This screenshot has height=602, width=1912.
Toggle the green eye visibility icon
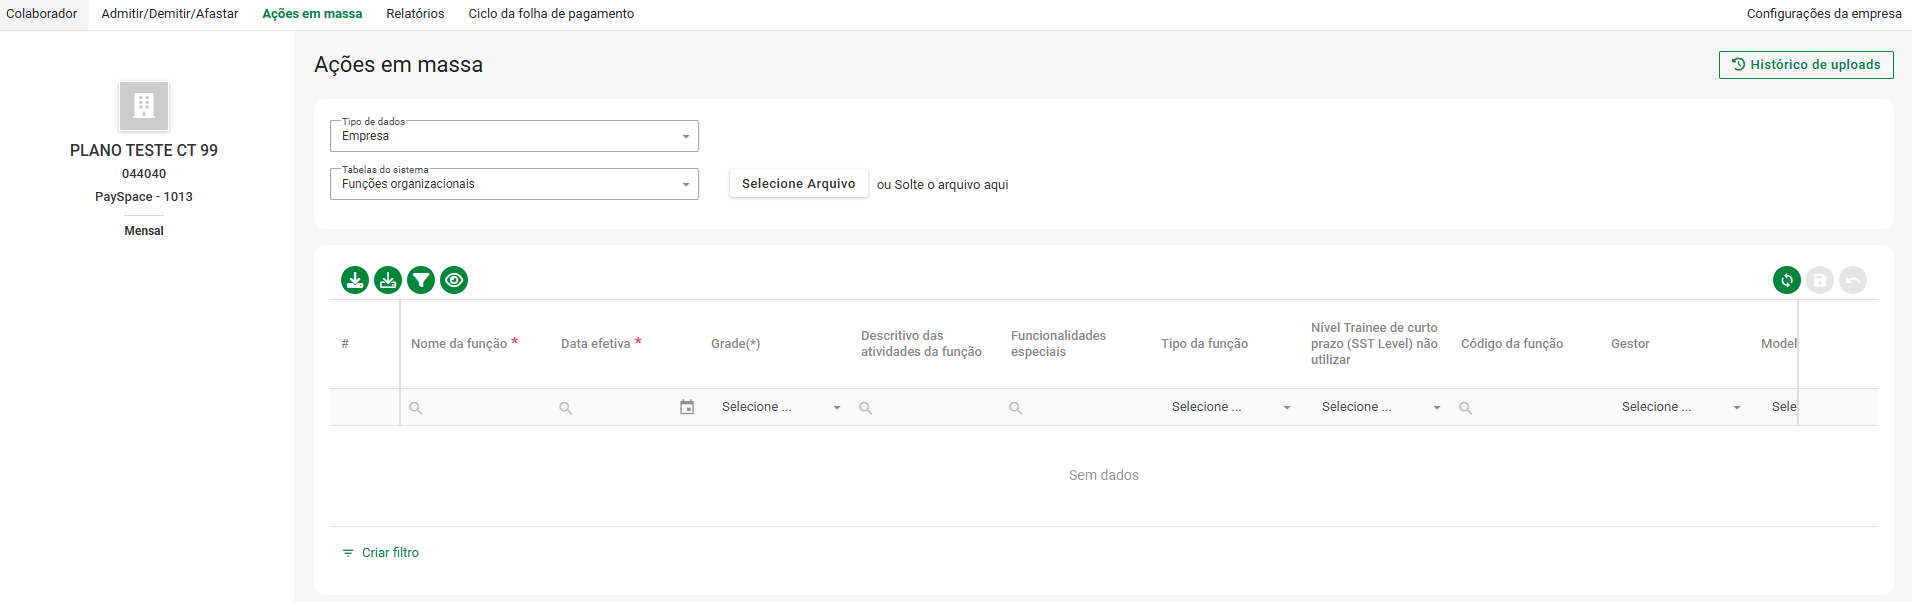click(x=454, y=280)
